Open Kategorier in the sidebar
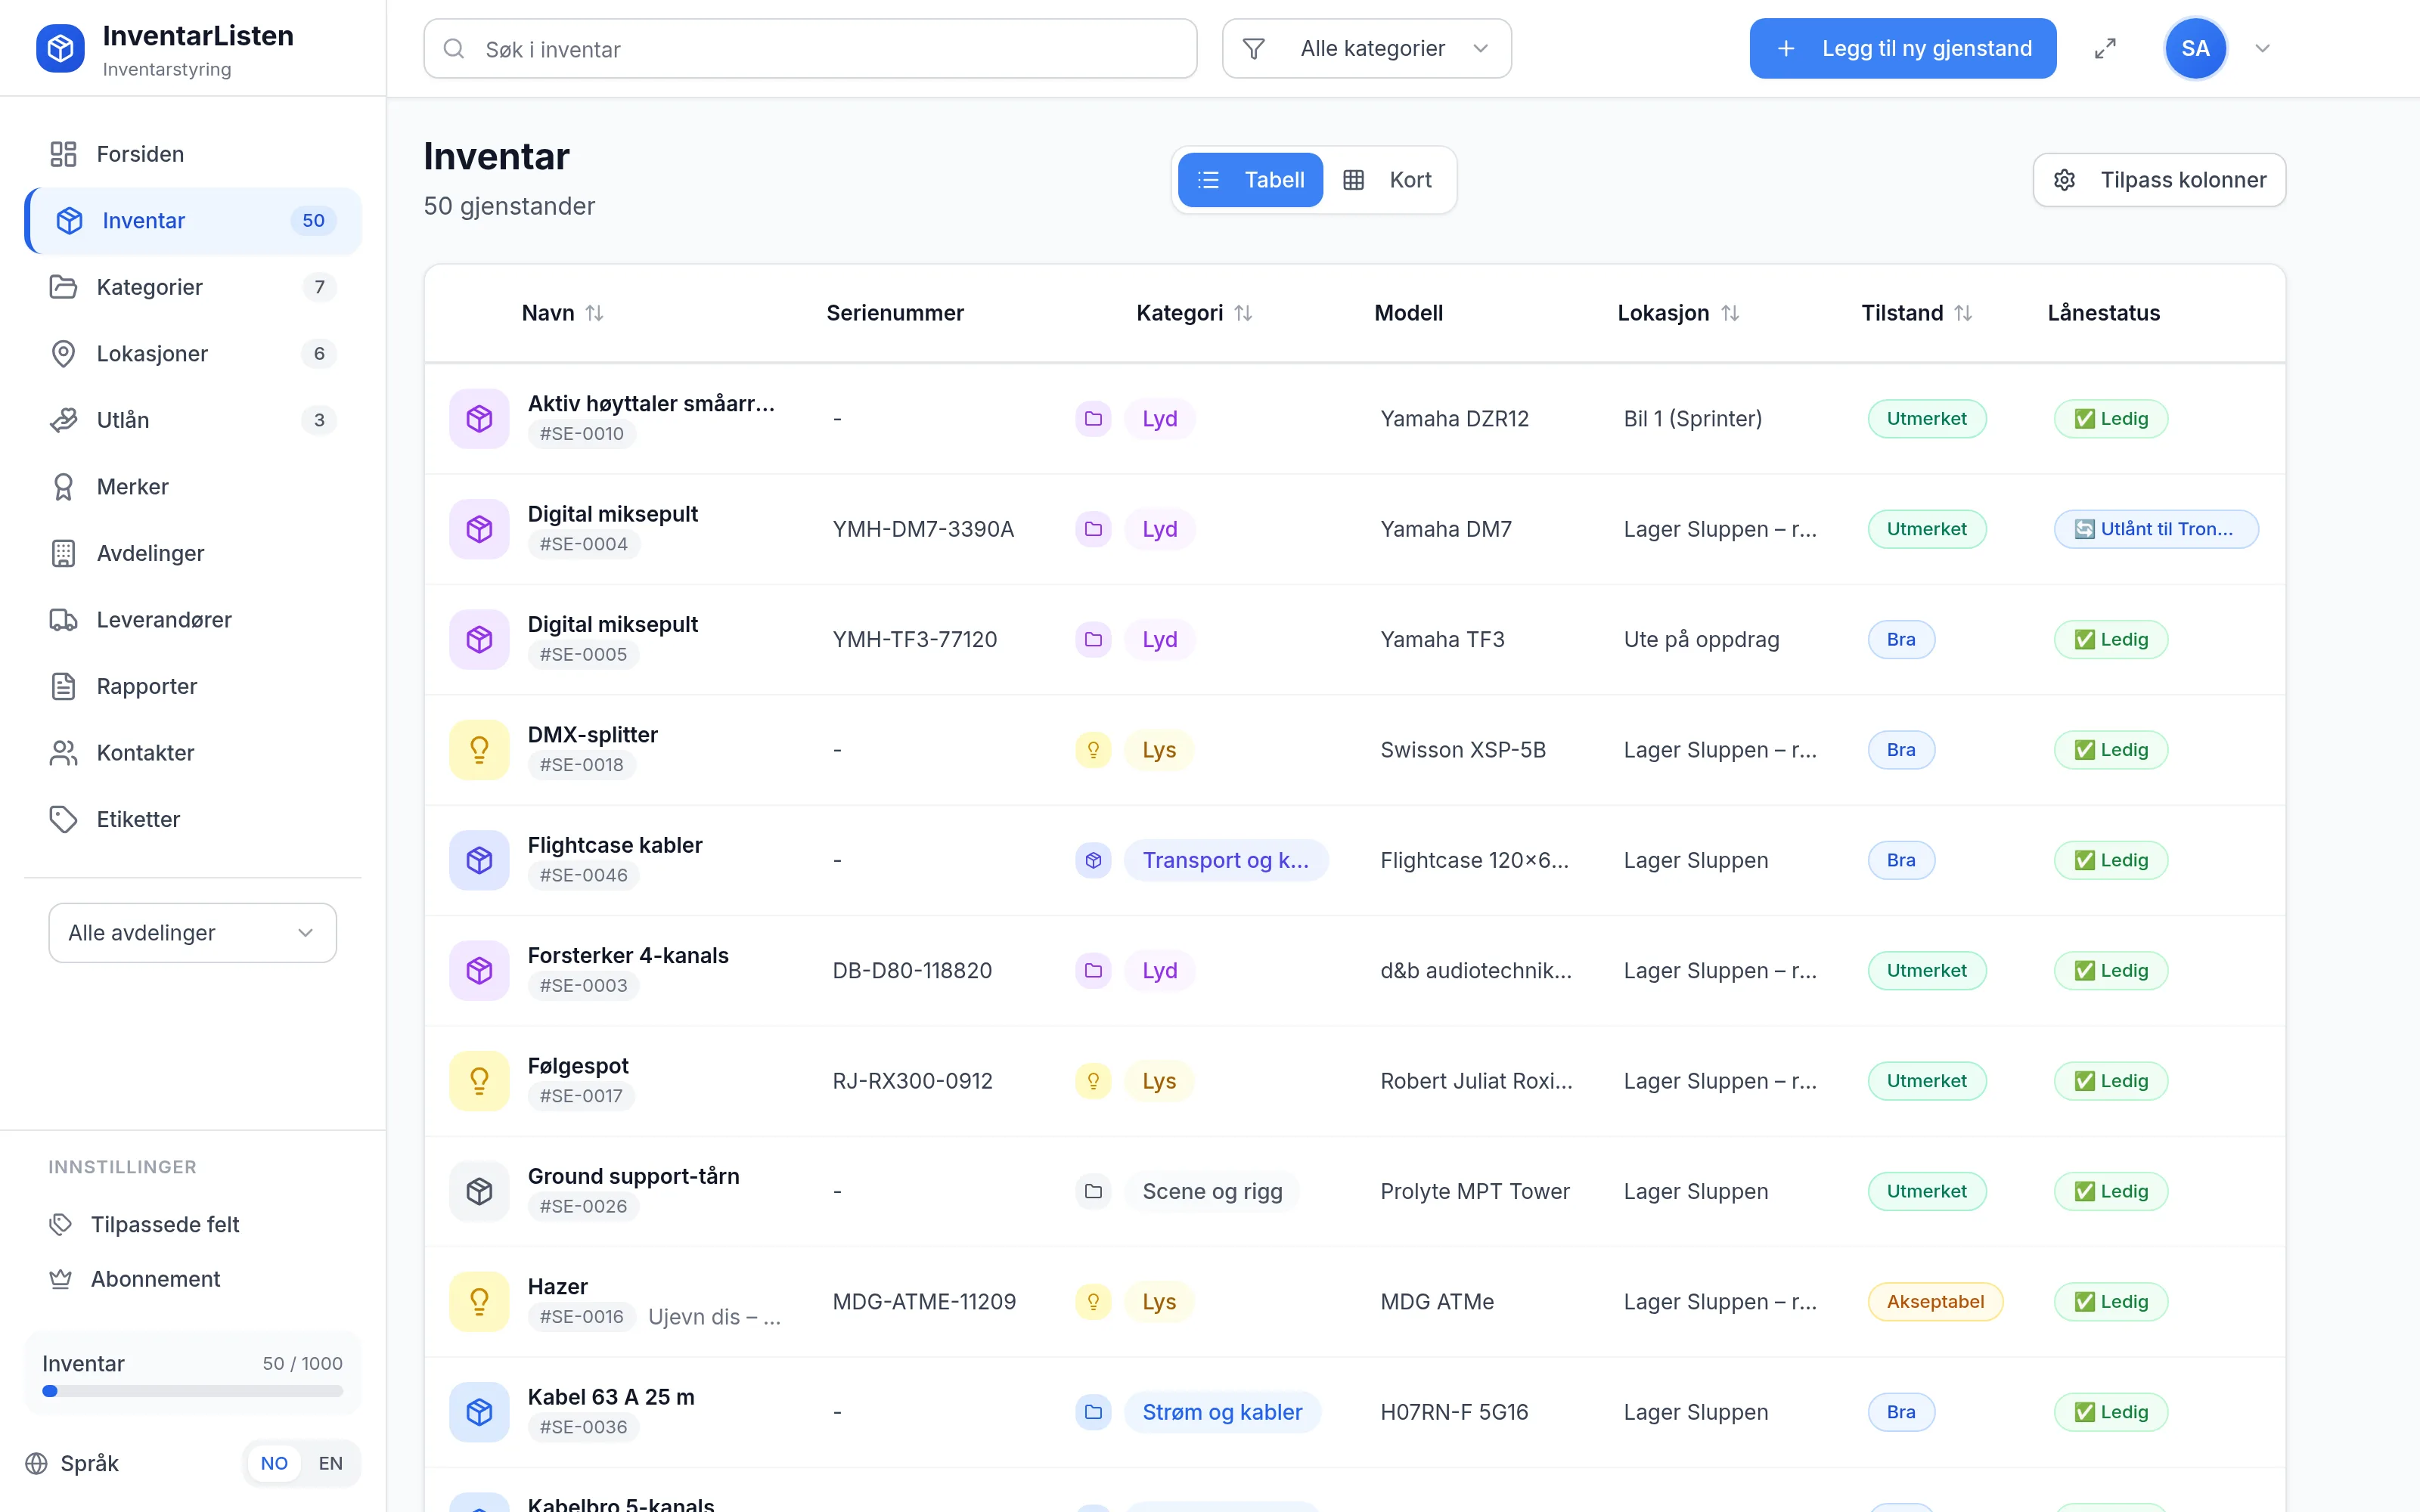Image resolution: width=2420 pixels, height=1512 pixels. tap(193, 287)
